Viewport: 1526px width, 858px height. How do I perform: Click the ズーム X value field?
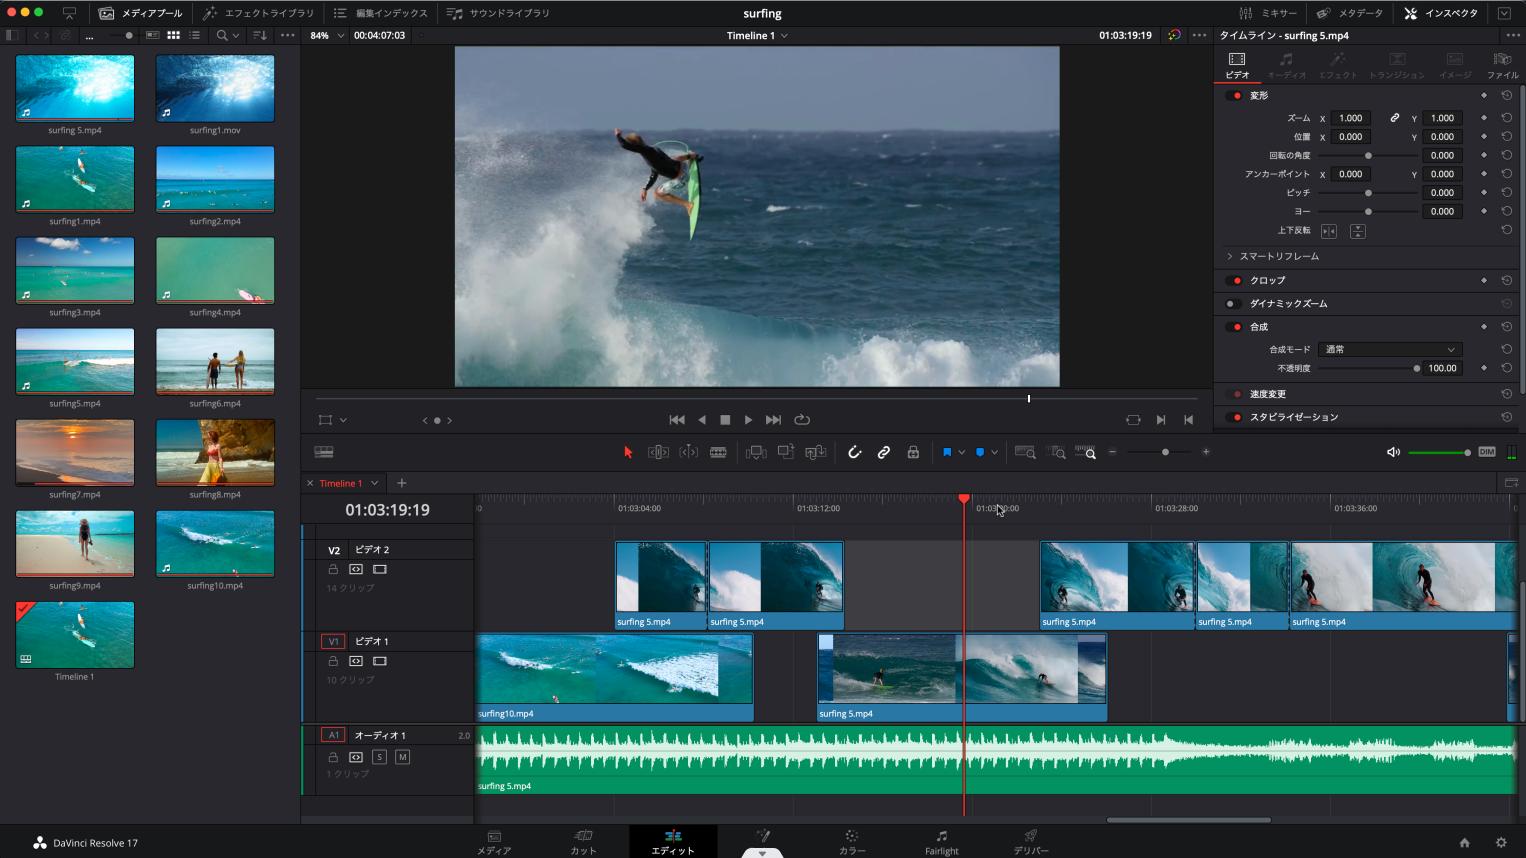[x=1350, y=118]
